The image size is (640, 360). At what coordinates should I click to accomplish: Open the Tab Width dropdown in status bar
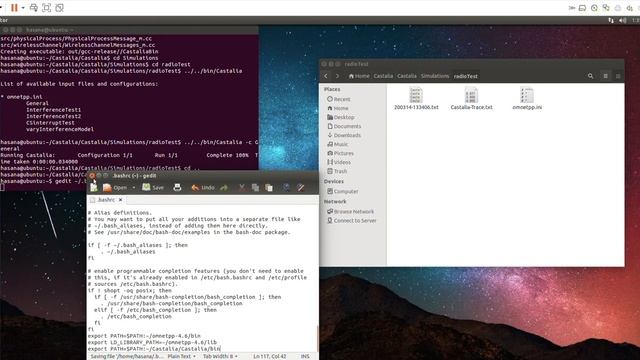click(x=220, y=356)
